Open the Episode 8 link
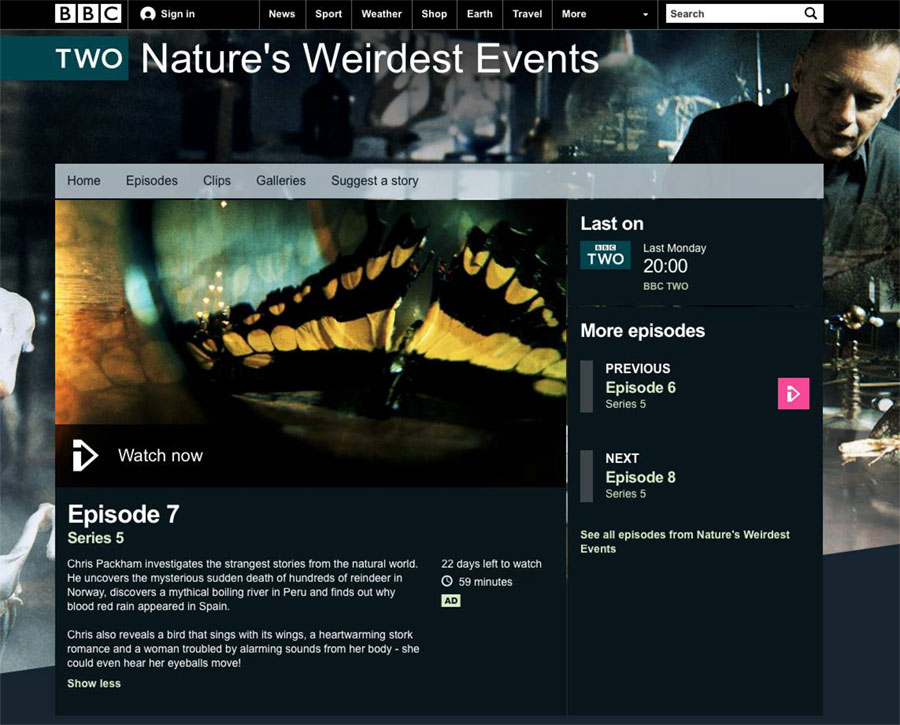 click(640, 477)
